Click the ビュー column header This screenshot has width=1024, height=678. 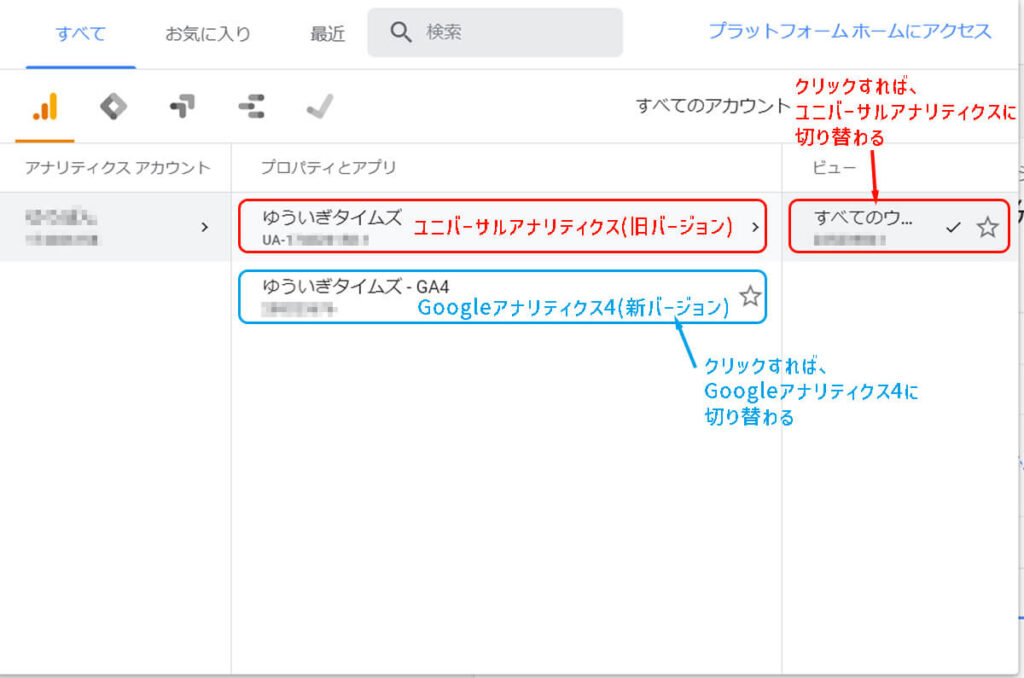click(833, 168)
